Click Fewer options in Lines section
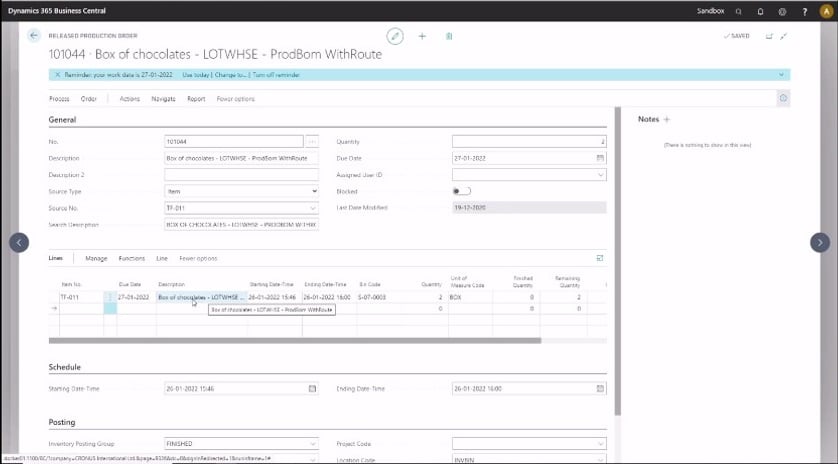 [x=198, y=258]
